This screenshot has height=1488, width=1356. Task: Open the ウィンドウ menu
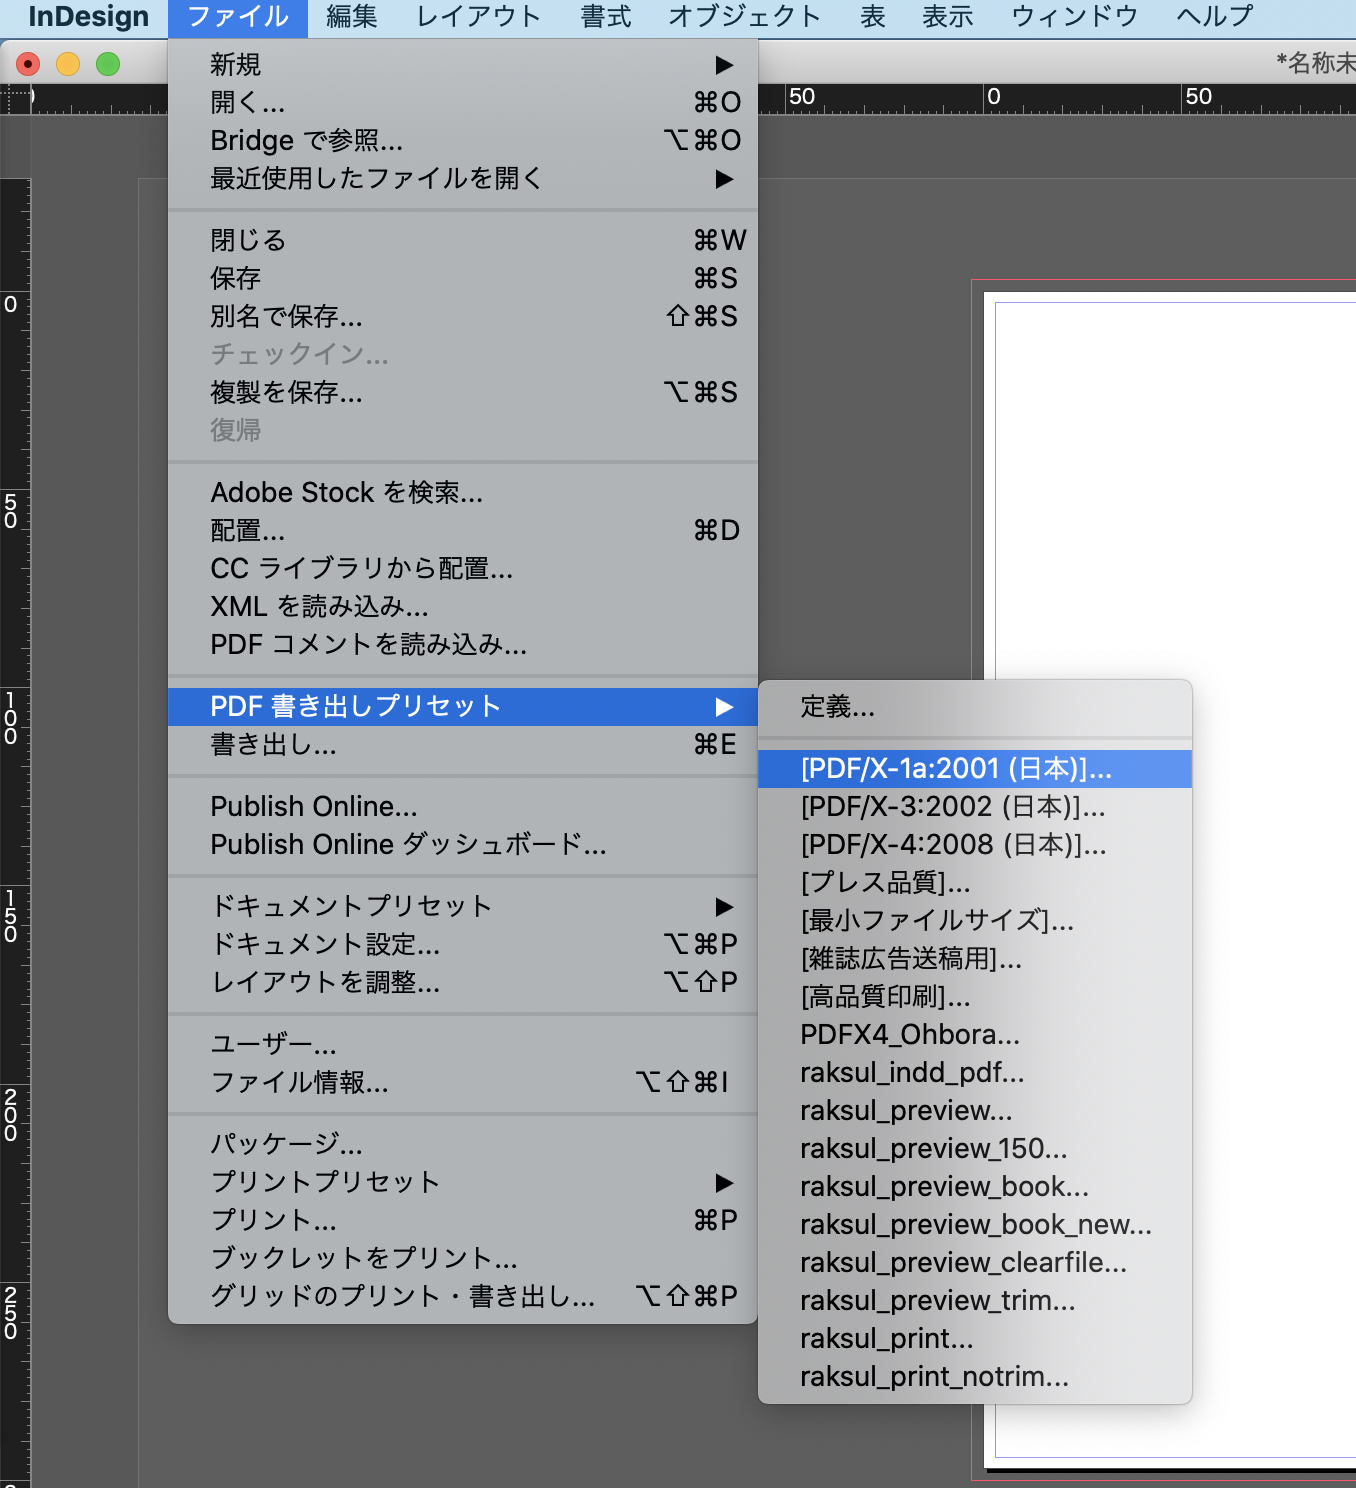(x=1075, y=17)
